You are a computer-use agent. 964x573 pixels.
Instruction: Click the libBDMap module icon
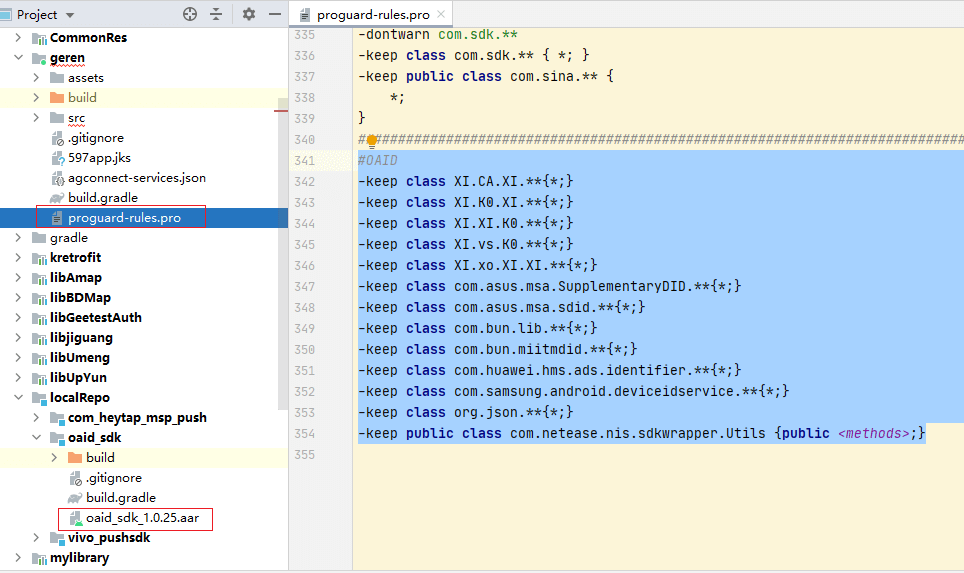point(39,298)
